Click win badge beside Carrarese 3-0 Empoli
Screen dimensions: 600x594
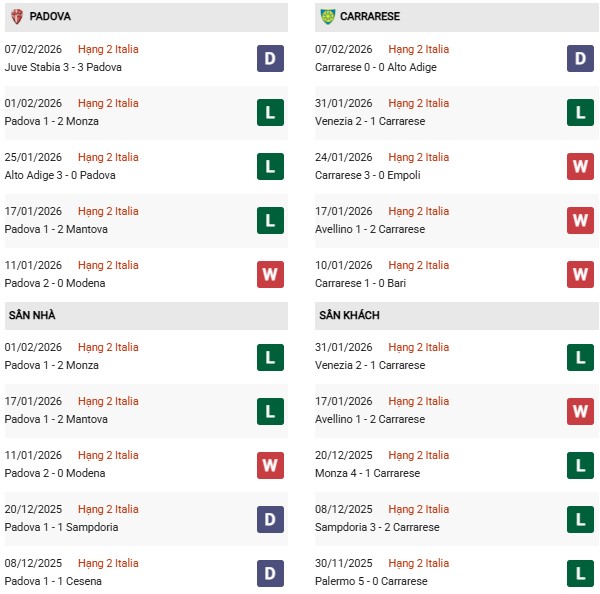[x=581, y=166]
